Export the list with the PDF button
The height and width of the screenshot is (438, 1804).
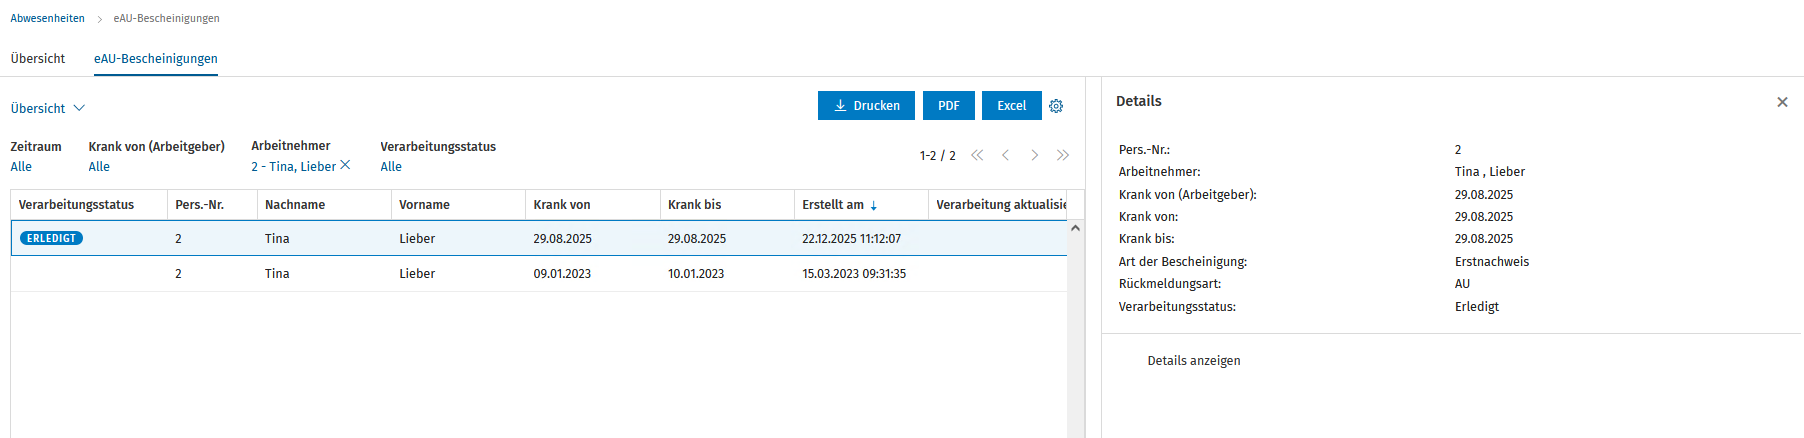pos(949,105)
